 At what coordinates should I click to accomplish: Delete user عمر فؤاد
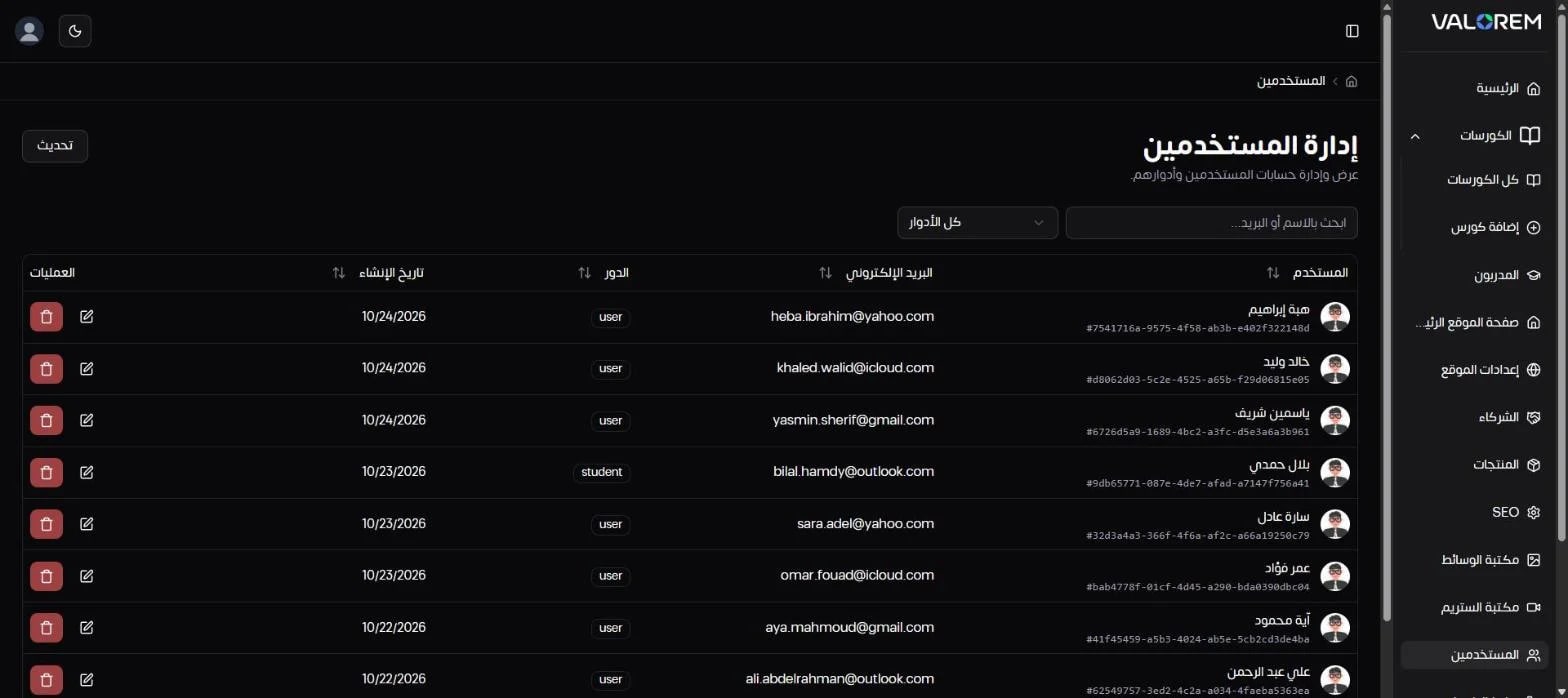pyautogui.click(x=46, y=576)
